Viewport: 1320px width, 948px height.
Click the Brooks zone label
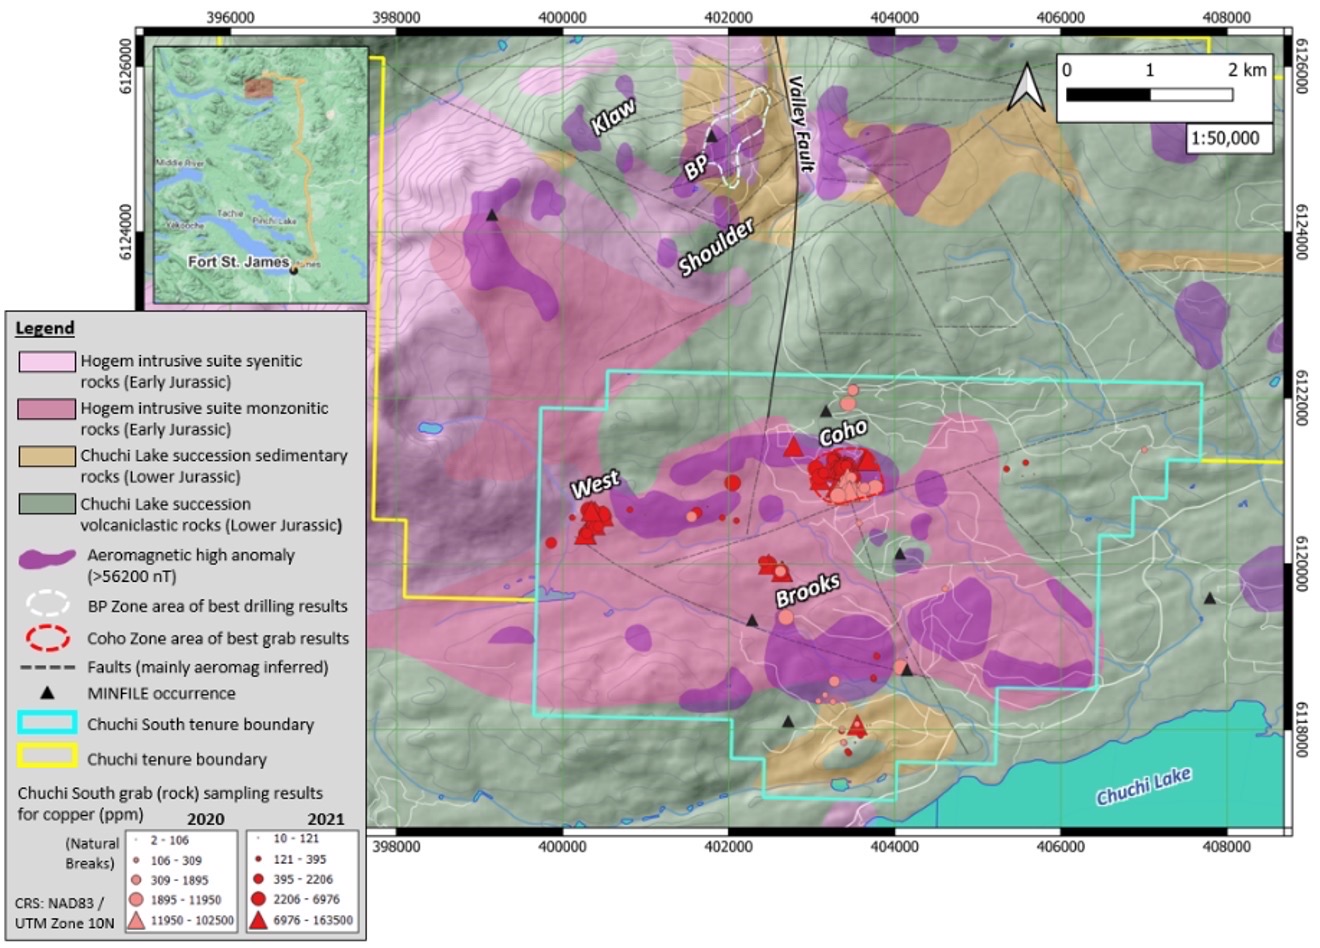click(807, 591)
